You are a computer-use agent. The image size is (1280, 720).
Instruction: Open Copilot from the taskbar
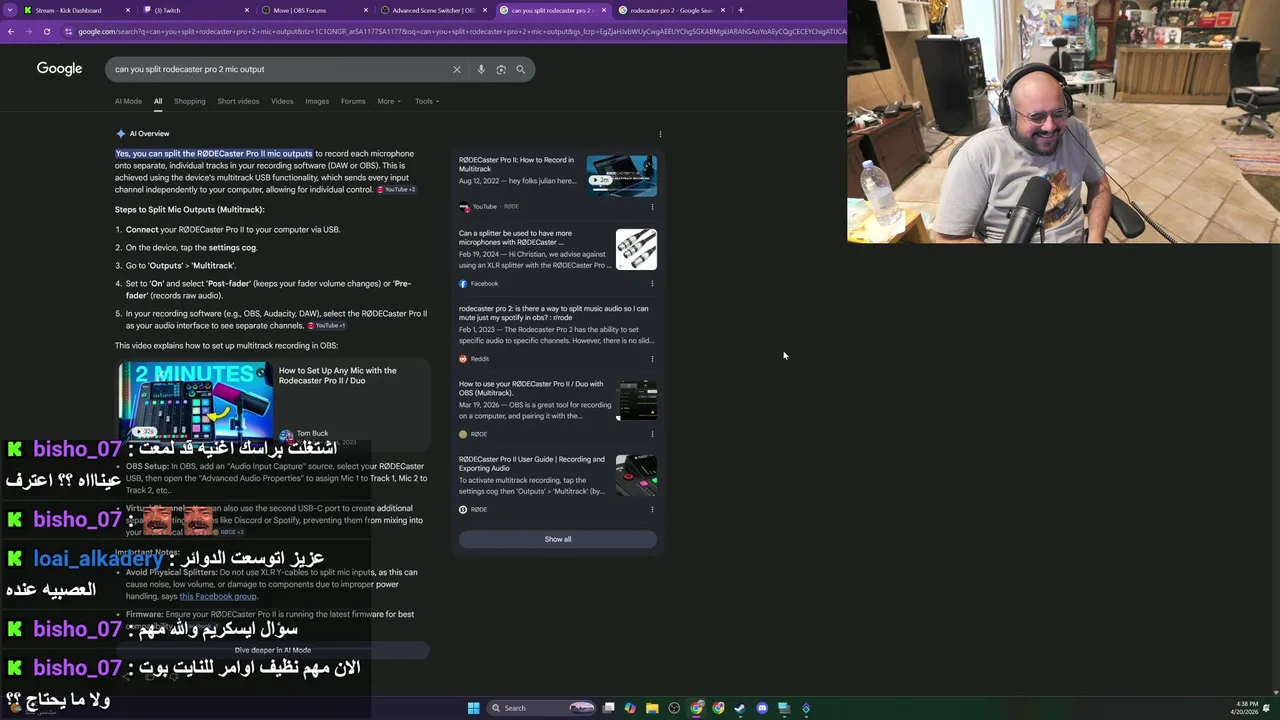pos(630,708)
